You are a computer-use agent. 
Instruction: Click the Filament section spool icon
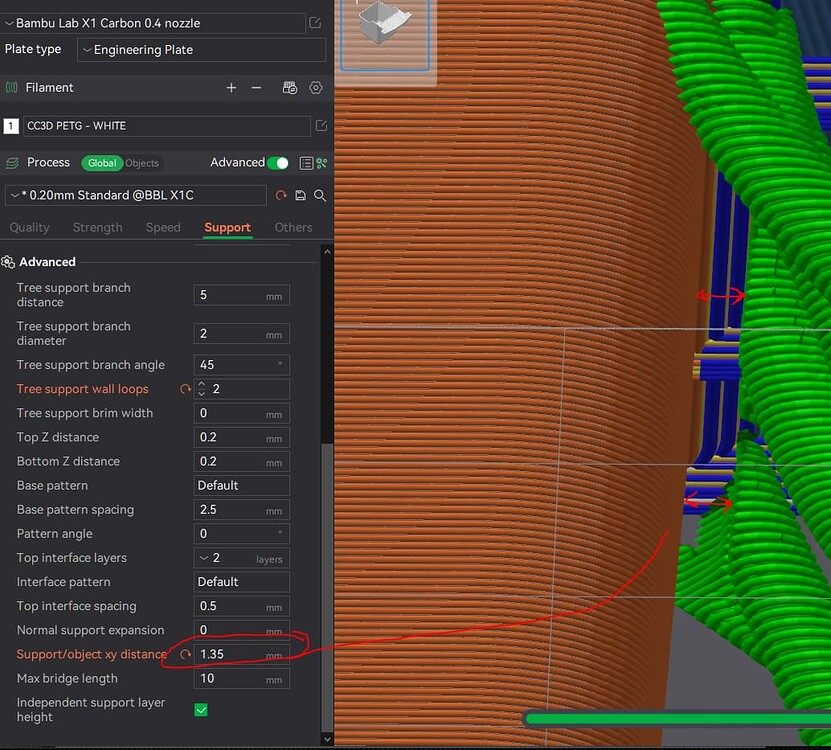(x=12, y=87)
